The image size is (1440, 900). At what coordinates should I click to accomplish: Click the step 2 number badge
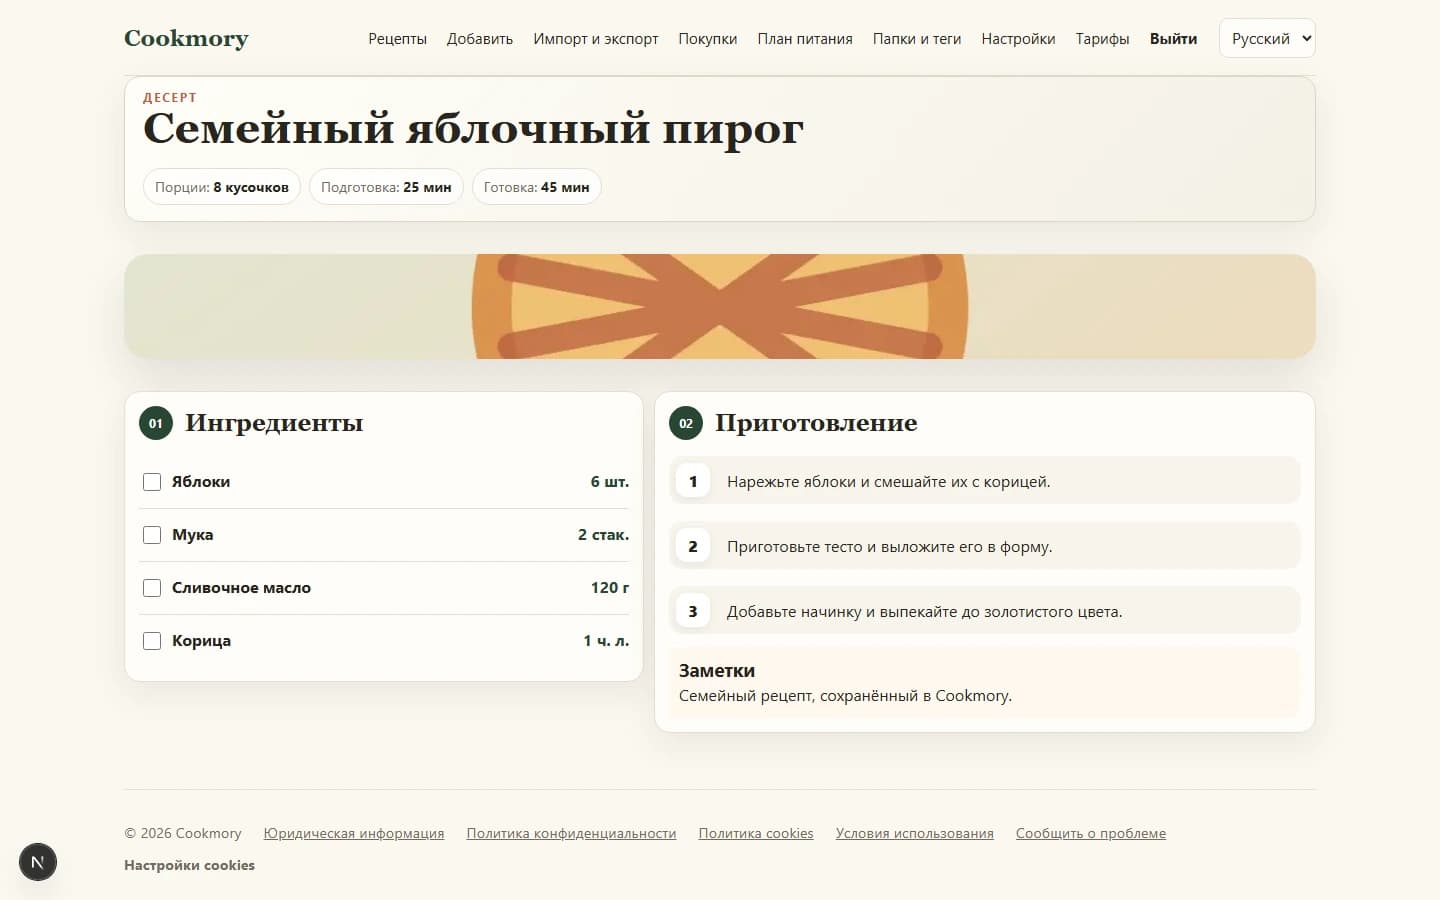693,546
